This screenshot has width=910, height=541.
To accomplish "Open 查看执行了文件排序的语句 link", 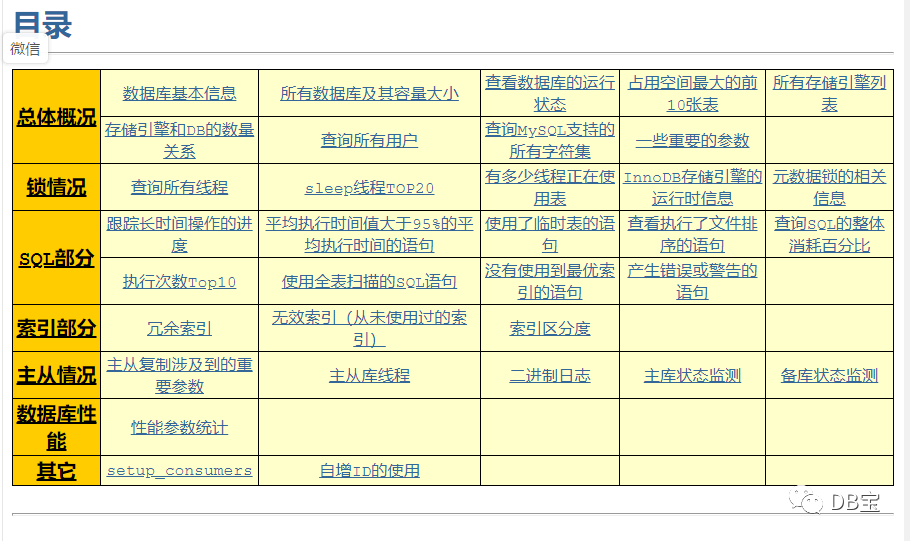I will click(x=692, y=235).
